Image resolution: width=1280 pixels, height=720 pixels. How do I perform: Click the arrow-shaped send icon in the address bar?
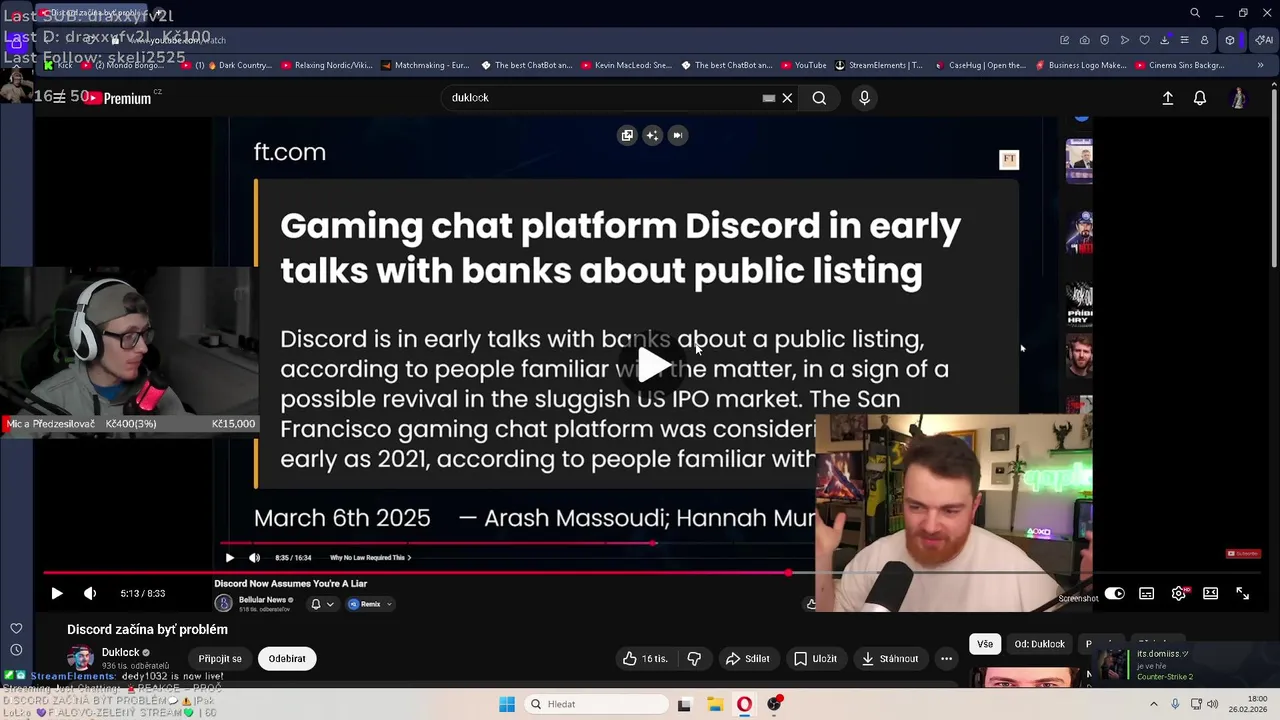tap(1125, 40)
